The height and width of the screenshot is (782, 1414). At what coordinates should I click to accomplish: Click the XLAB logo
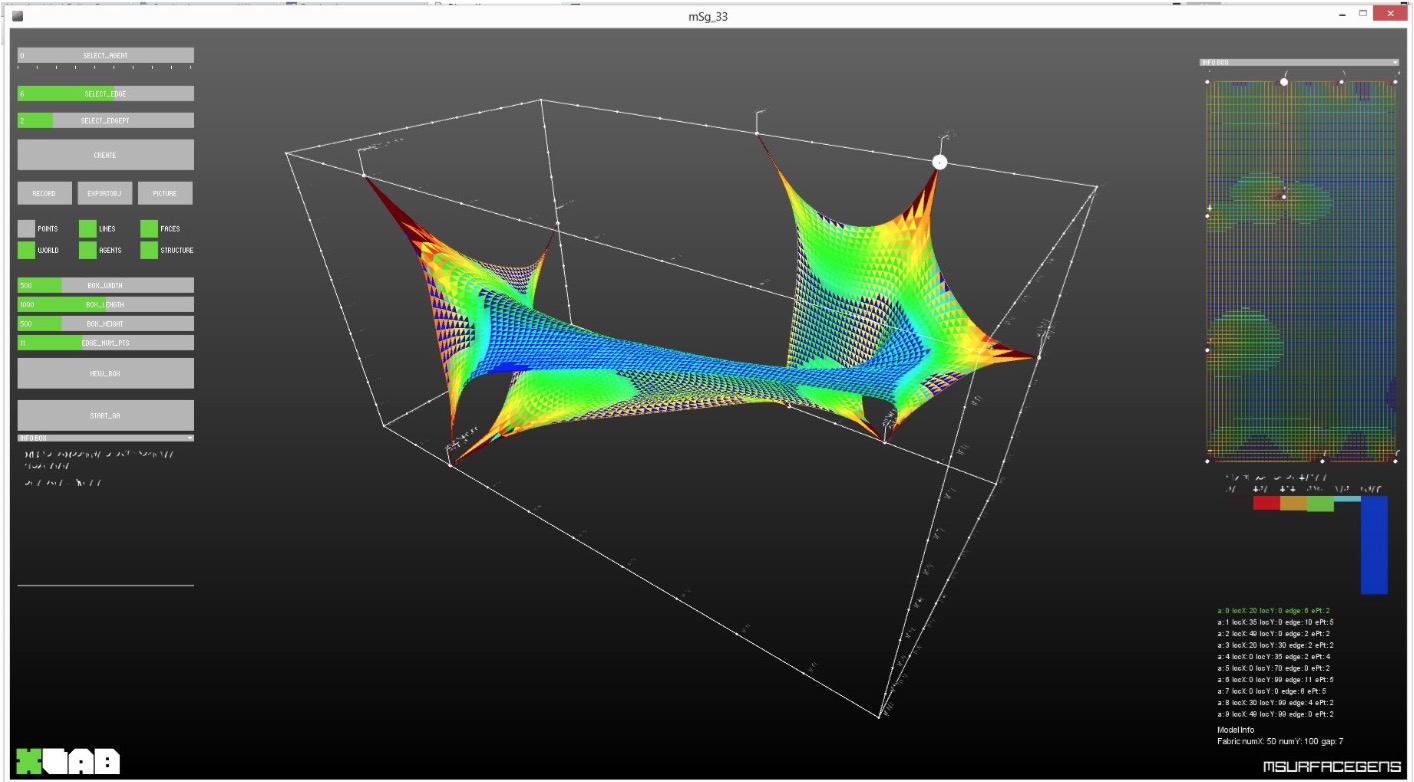(x=67, y=761)
